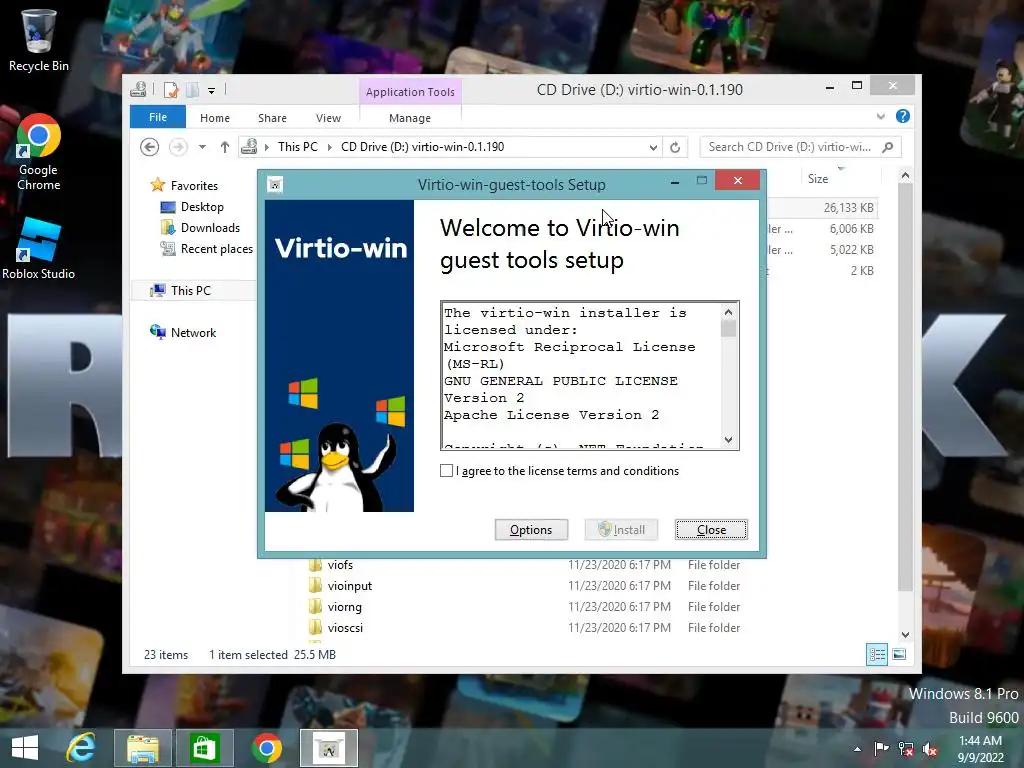Click the Explorer file list scroll down arrow
1024x768 pixels.
pos(905,634)
